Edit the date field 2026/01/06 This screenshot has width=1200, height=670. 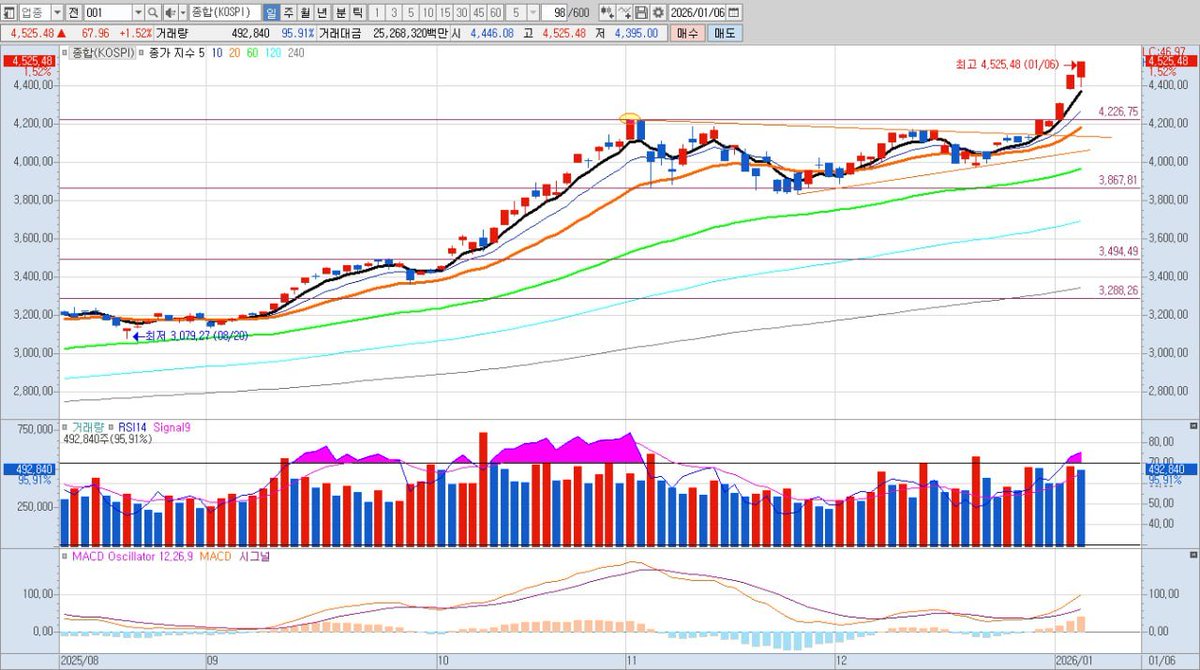pos(697,13)
